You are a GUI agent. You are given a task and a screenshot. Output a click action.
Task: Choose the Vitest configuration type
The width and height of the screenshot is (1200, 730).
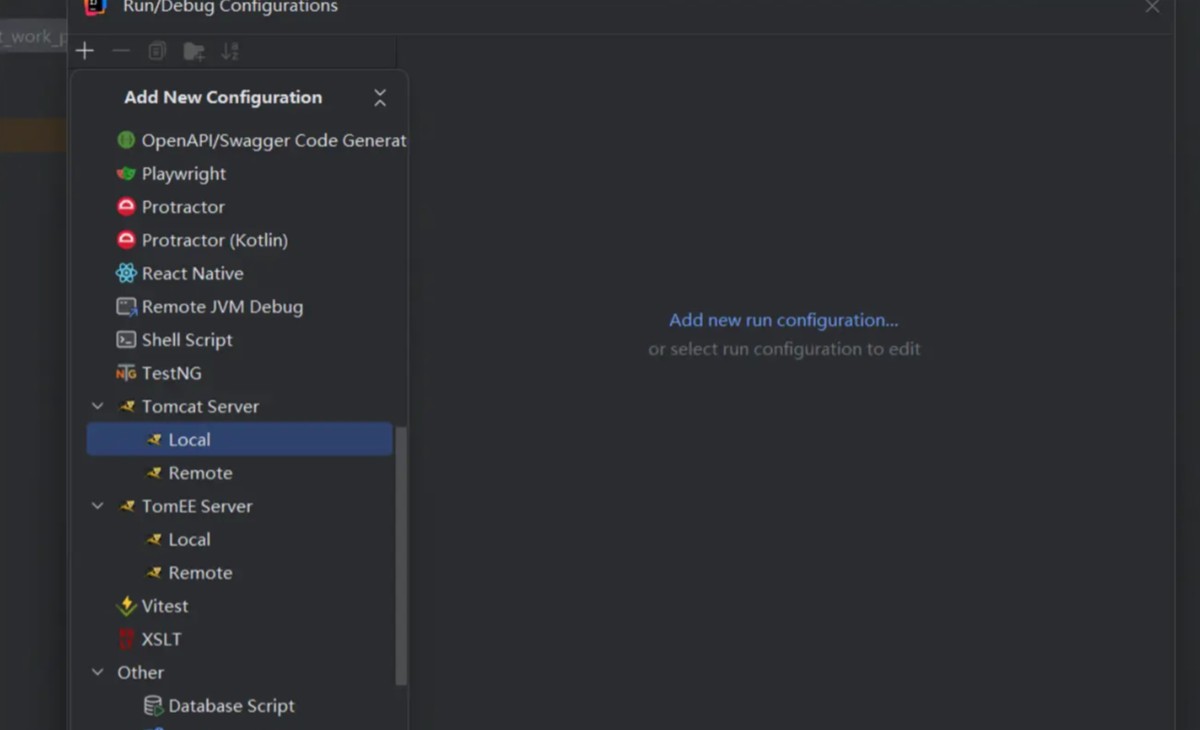(164, 606)
